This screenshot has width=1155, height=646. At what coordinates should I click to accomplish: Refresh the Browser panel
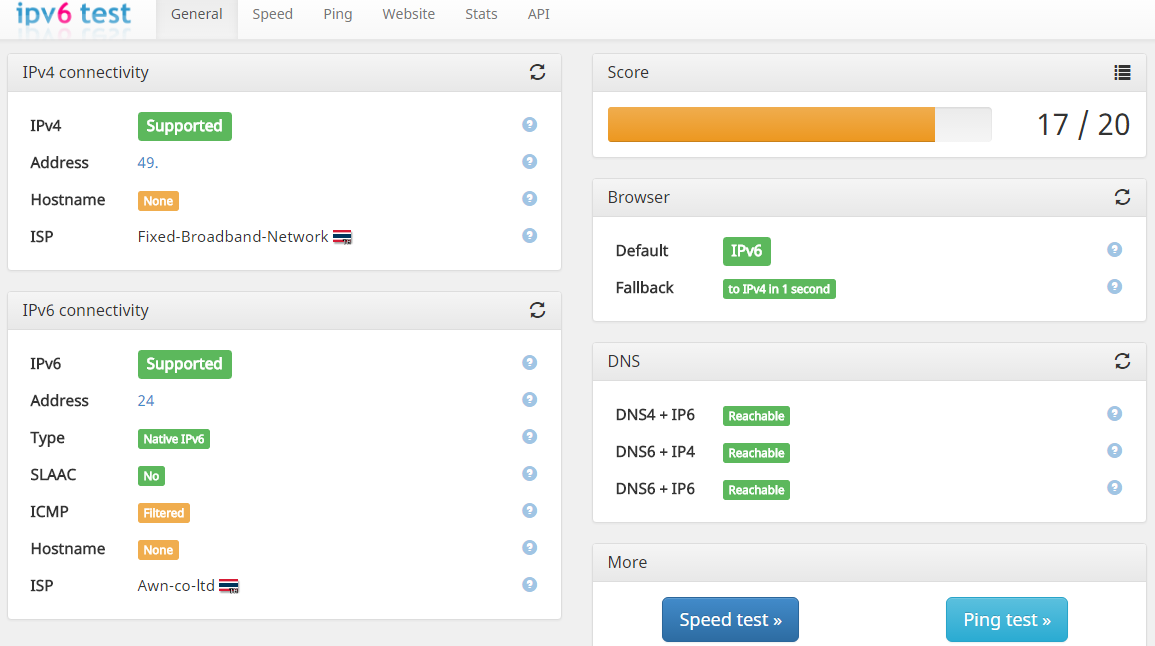coord(1122,197)
